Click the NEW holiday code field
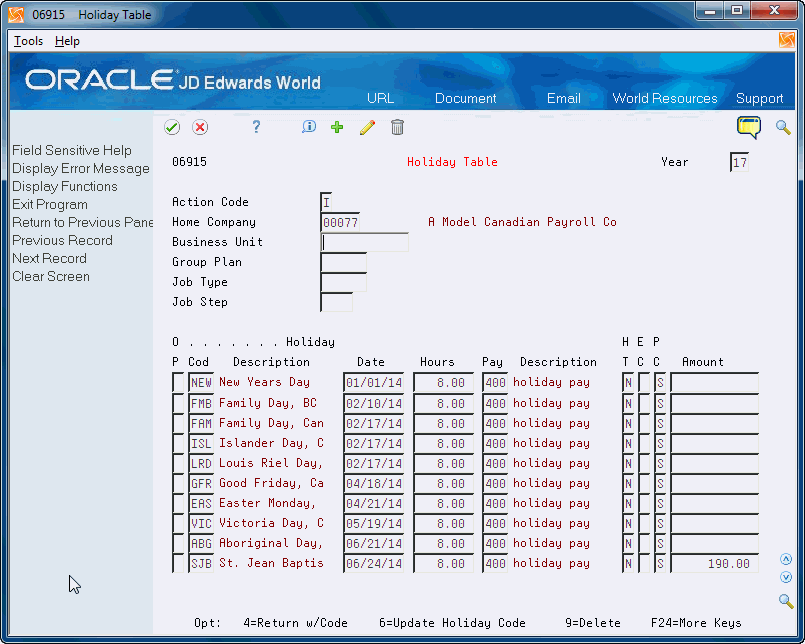805x644 pixels. [x=201, y=383]
